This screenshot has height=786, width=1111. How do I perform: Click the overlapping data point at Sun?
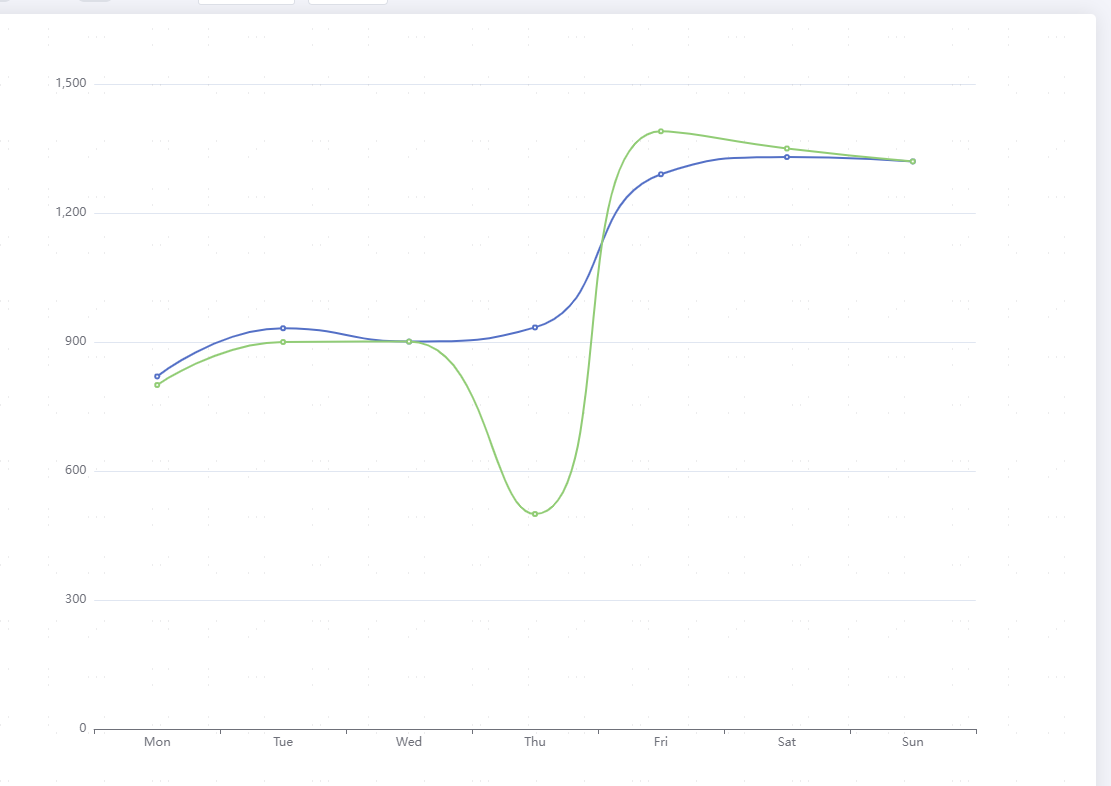click(913, 162)
